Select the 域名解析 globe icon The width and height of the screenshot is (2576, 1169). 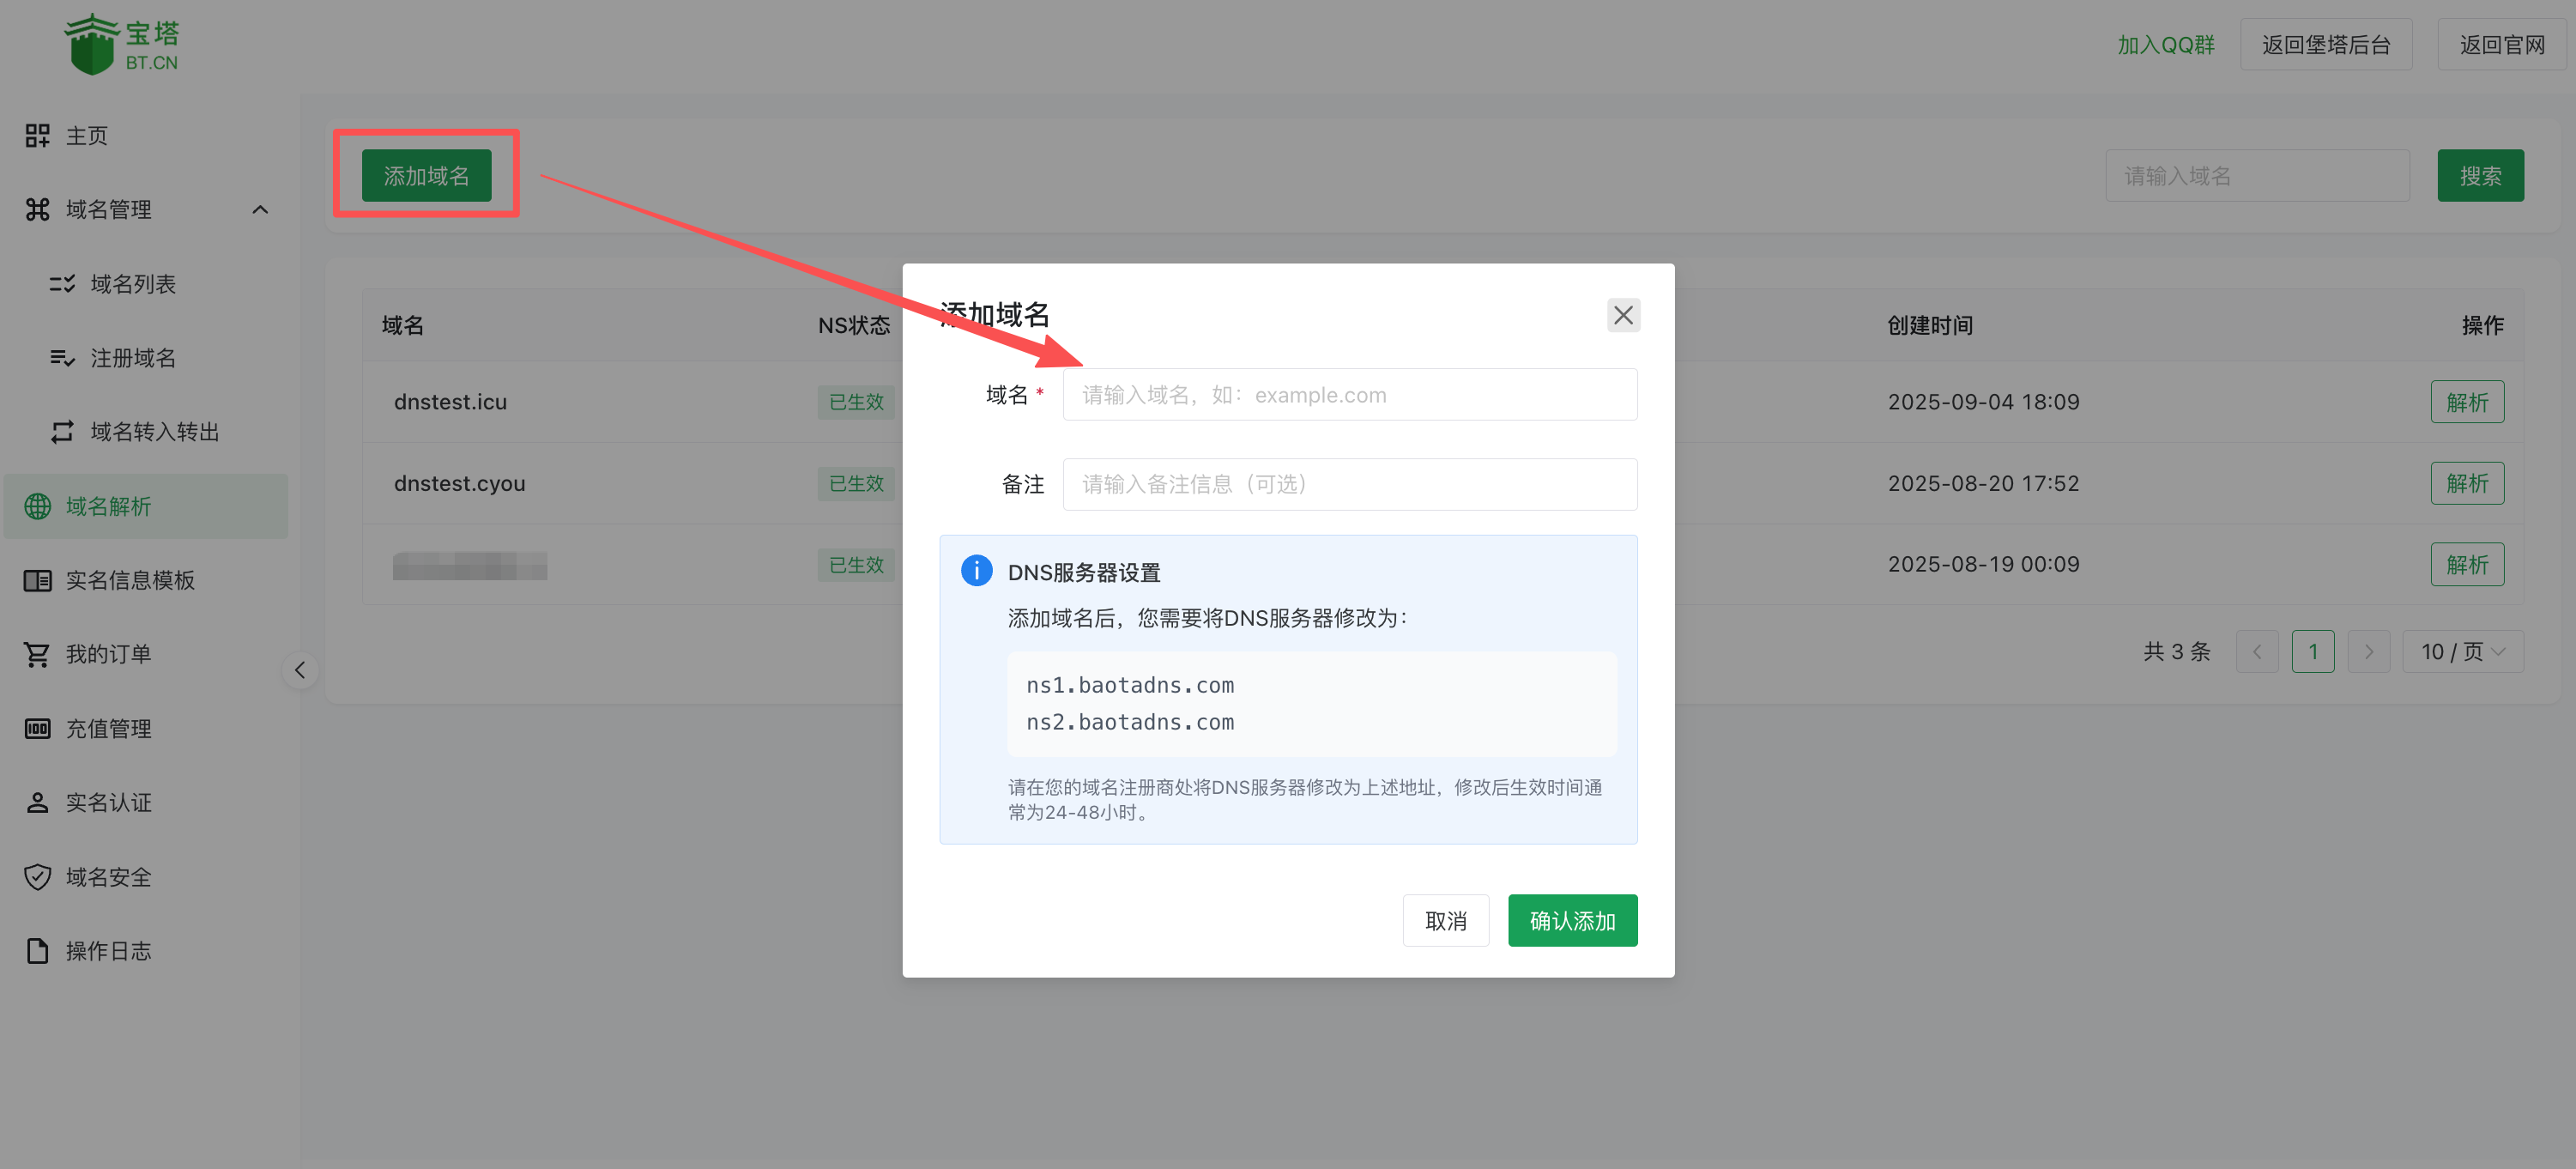pos(38,506)
